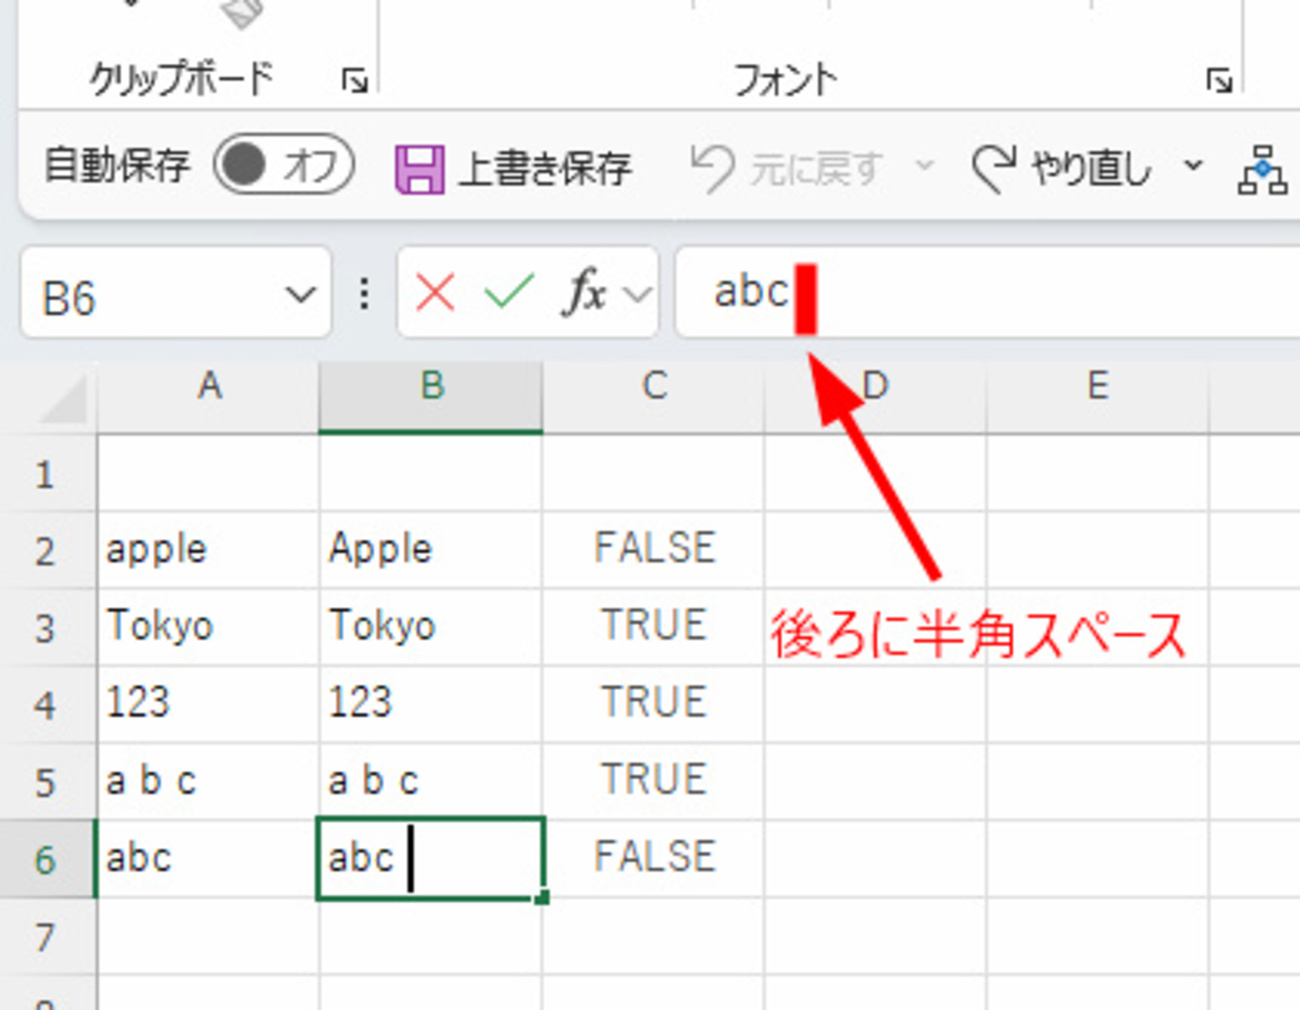
Task: Click cell A2 containing apple
Action: click(x=209, y=549)
